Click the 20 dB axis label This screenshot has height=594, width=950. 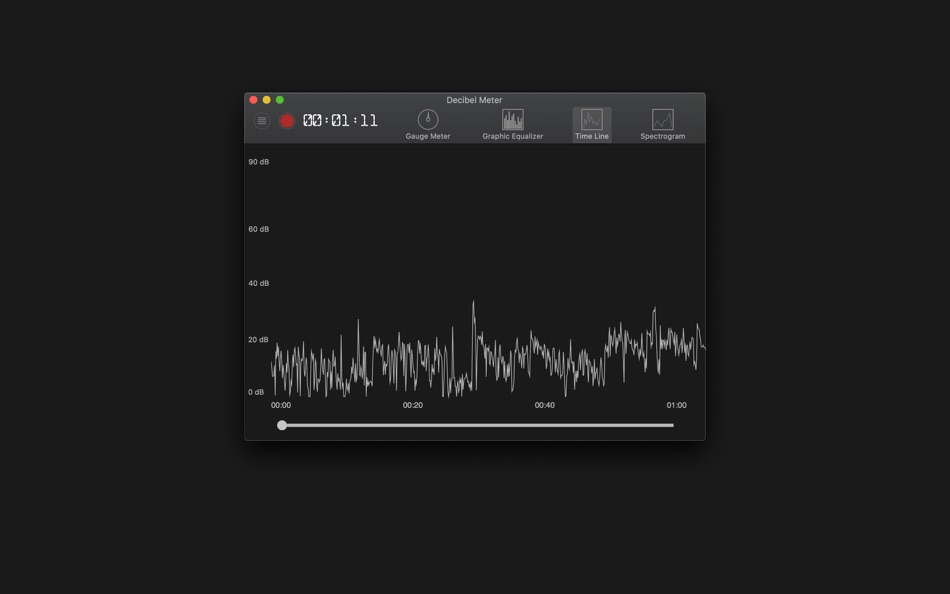click(x=258, y=339)
